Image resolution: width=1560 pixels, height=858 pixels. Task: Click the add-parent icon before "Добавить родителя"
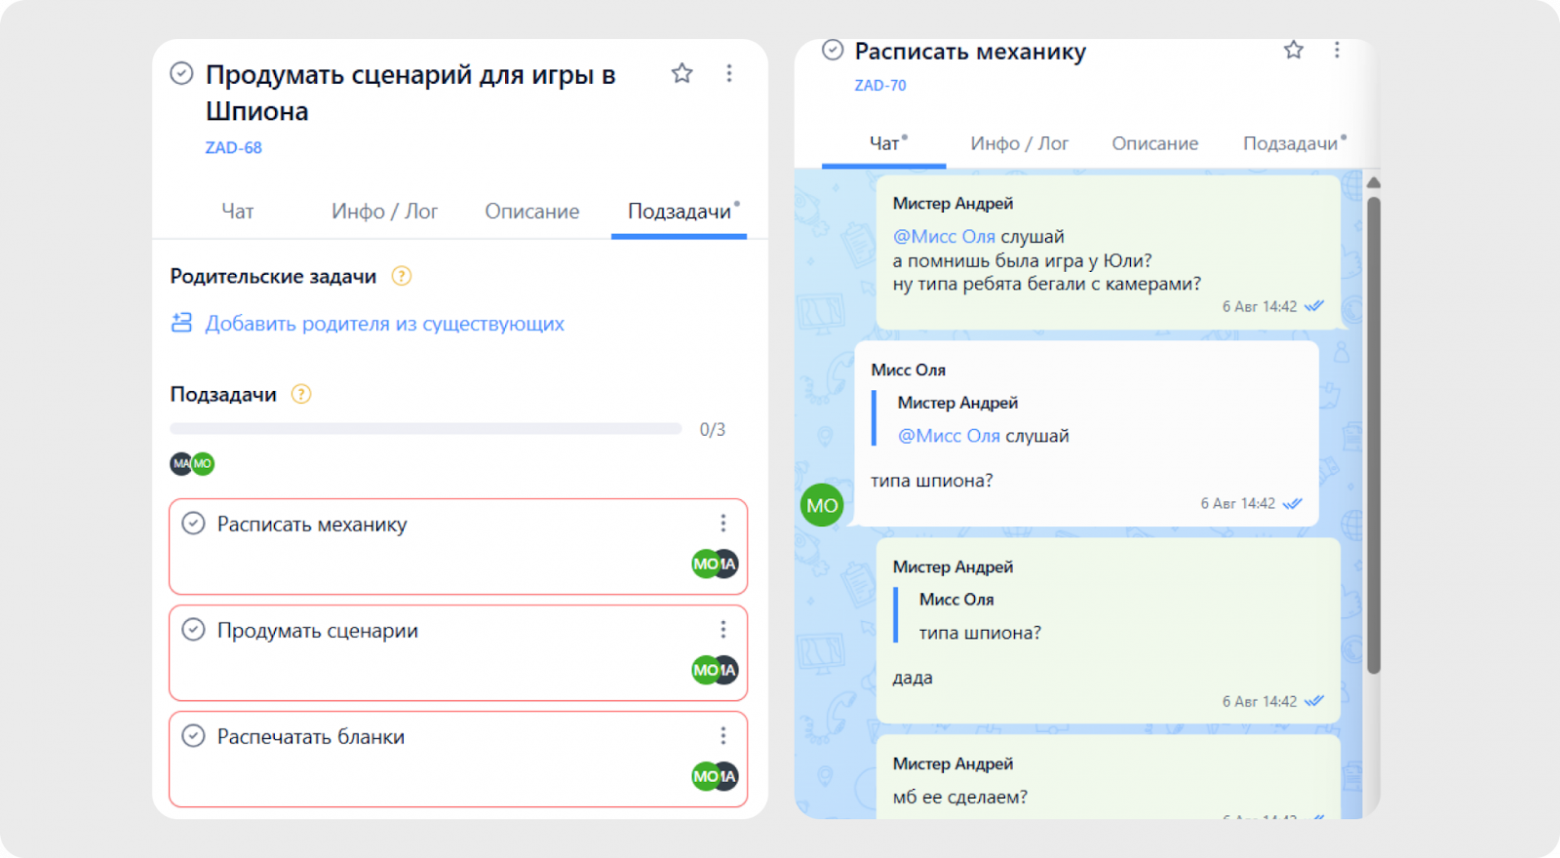[180, 322]
